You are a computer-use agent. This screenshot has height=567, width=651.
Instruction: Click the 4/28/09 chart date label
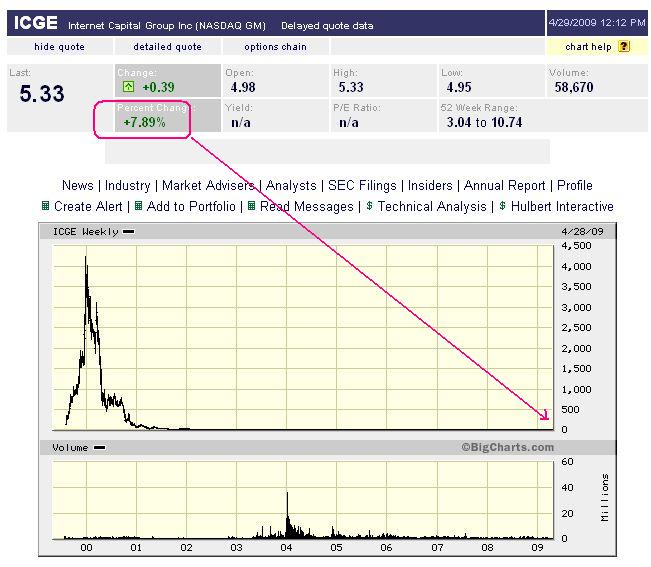click(582, 232)
